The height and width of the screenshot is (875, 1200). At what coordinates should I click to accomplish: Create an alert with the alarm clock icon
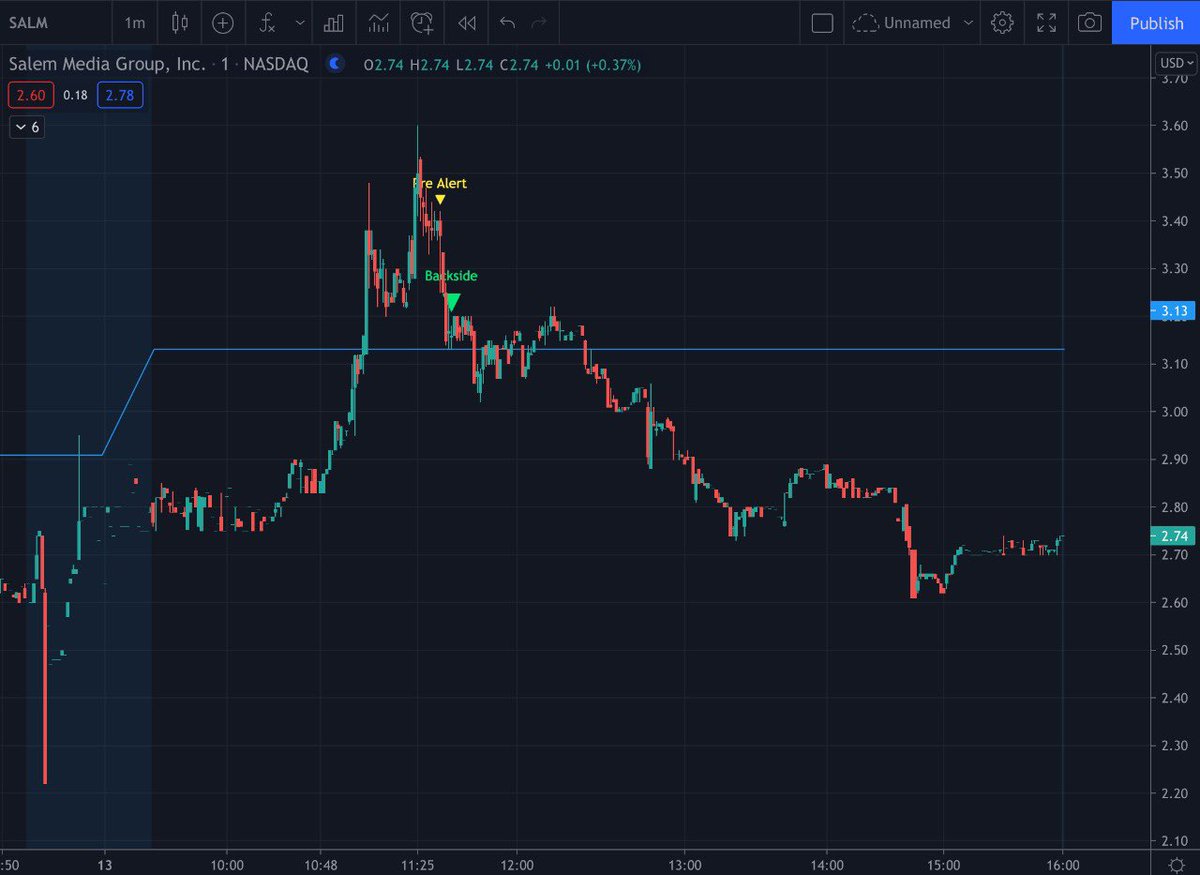422,22
